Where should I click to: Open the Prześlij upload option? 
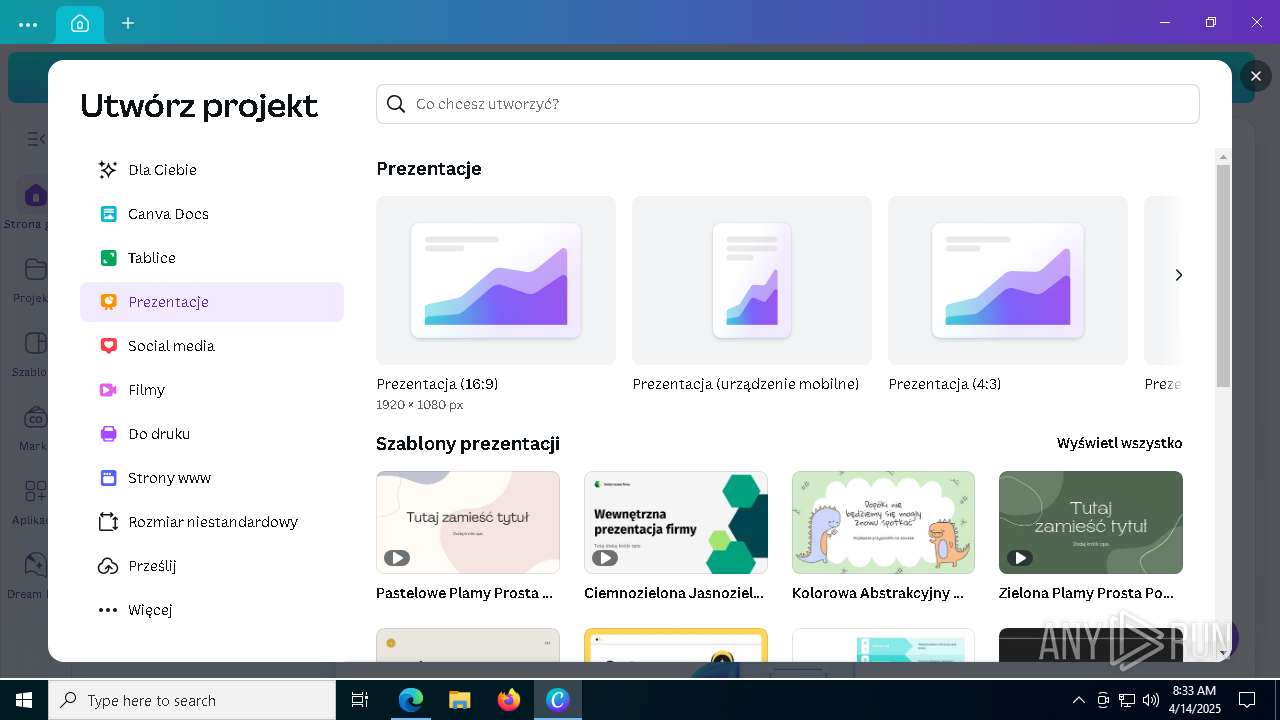pos(211,566)
